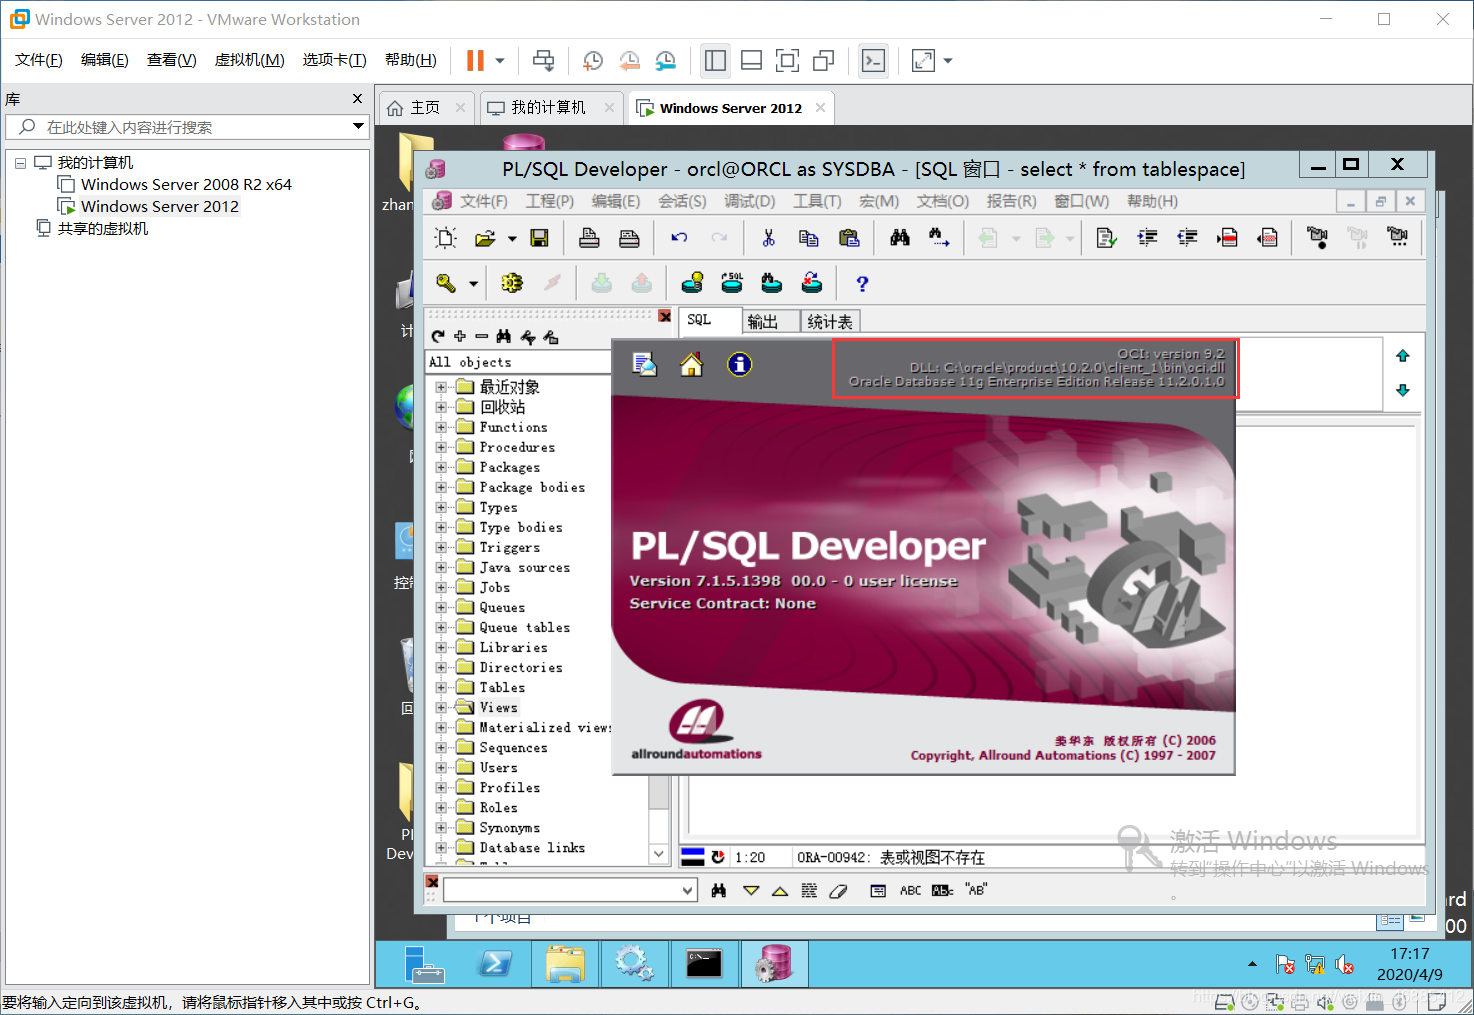This screenshot has height=1015, width=1474.
Task: Click the Execute gear icon
Action: click(512, 284)
